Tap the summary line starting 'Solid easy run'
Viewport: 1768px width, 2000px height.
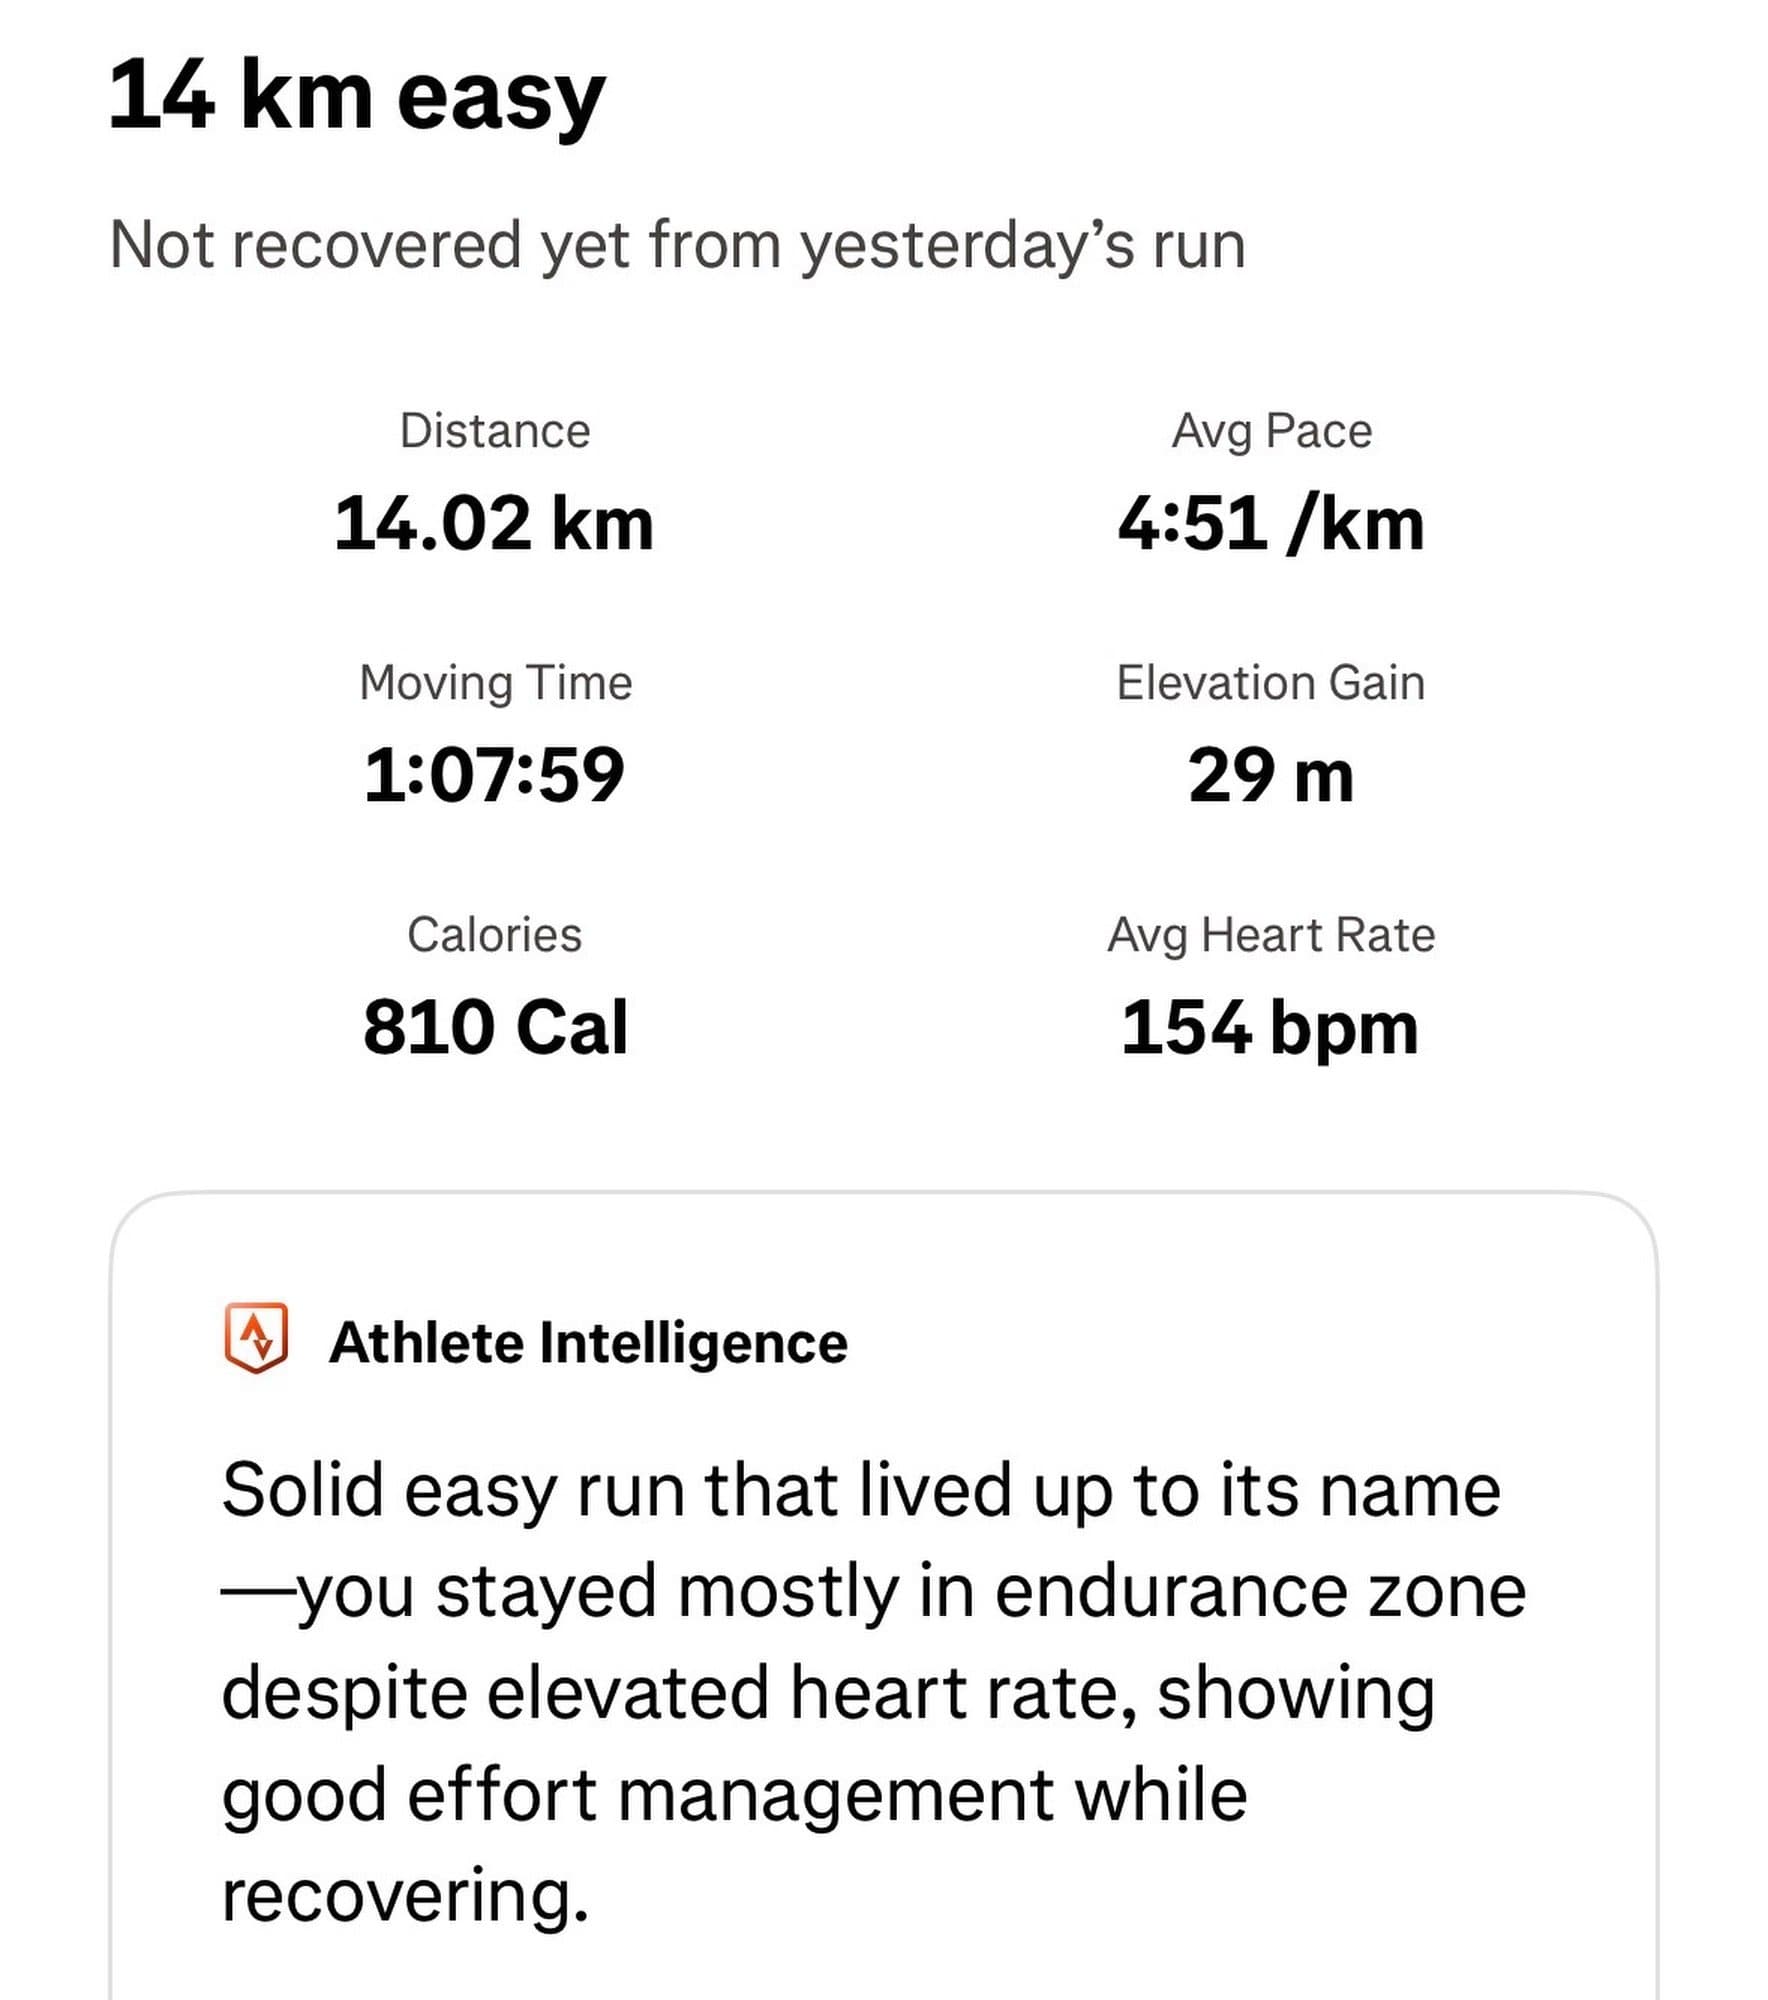(x=860, y=1491)
